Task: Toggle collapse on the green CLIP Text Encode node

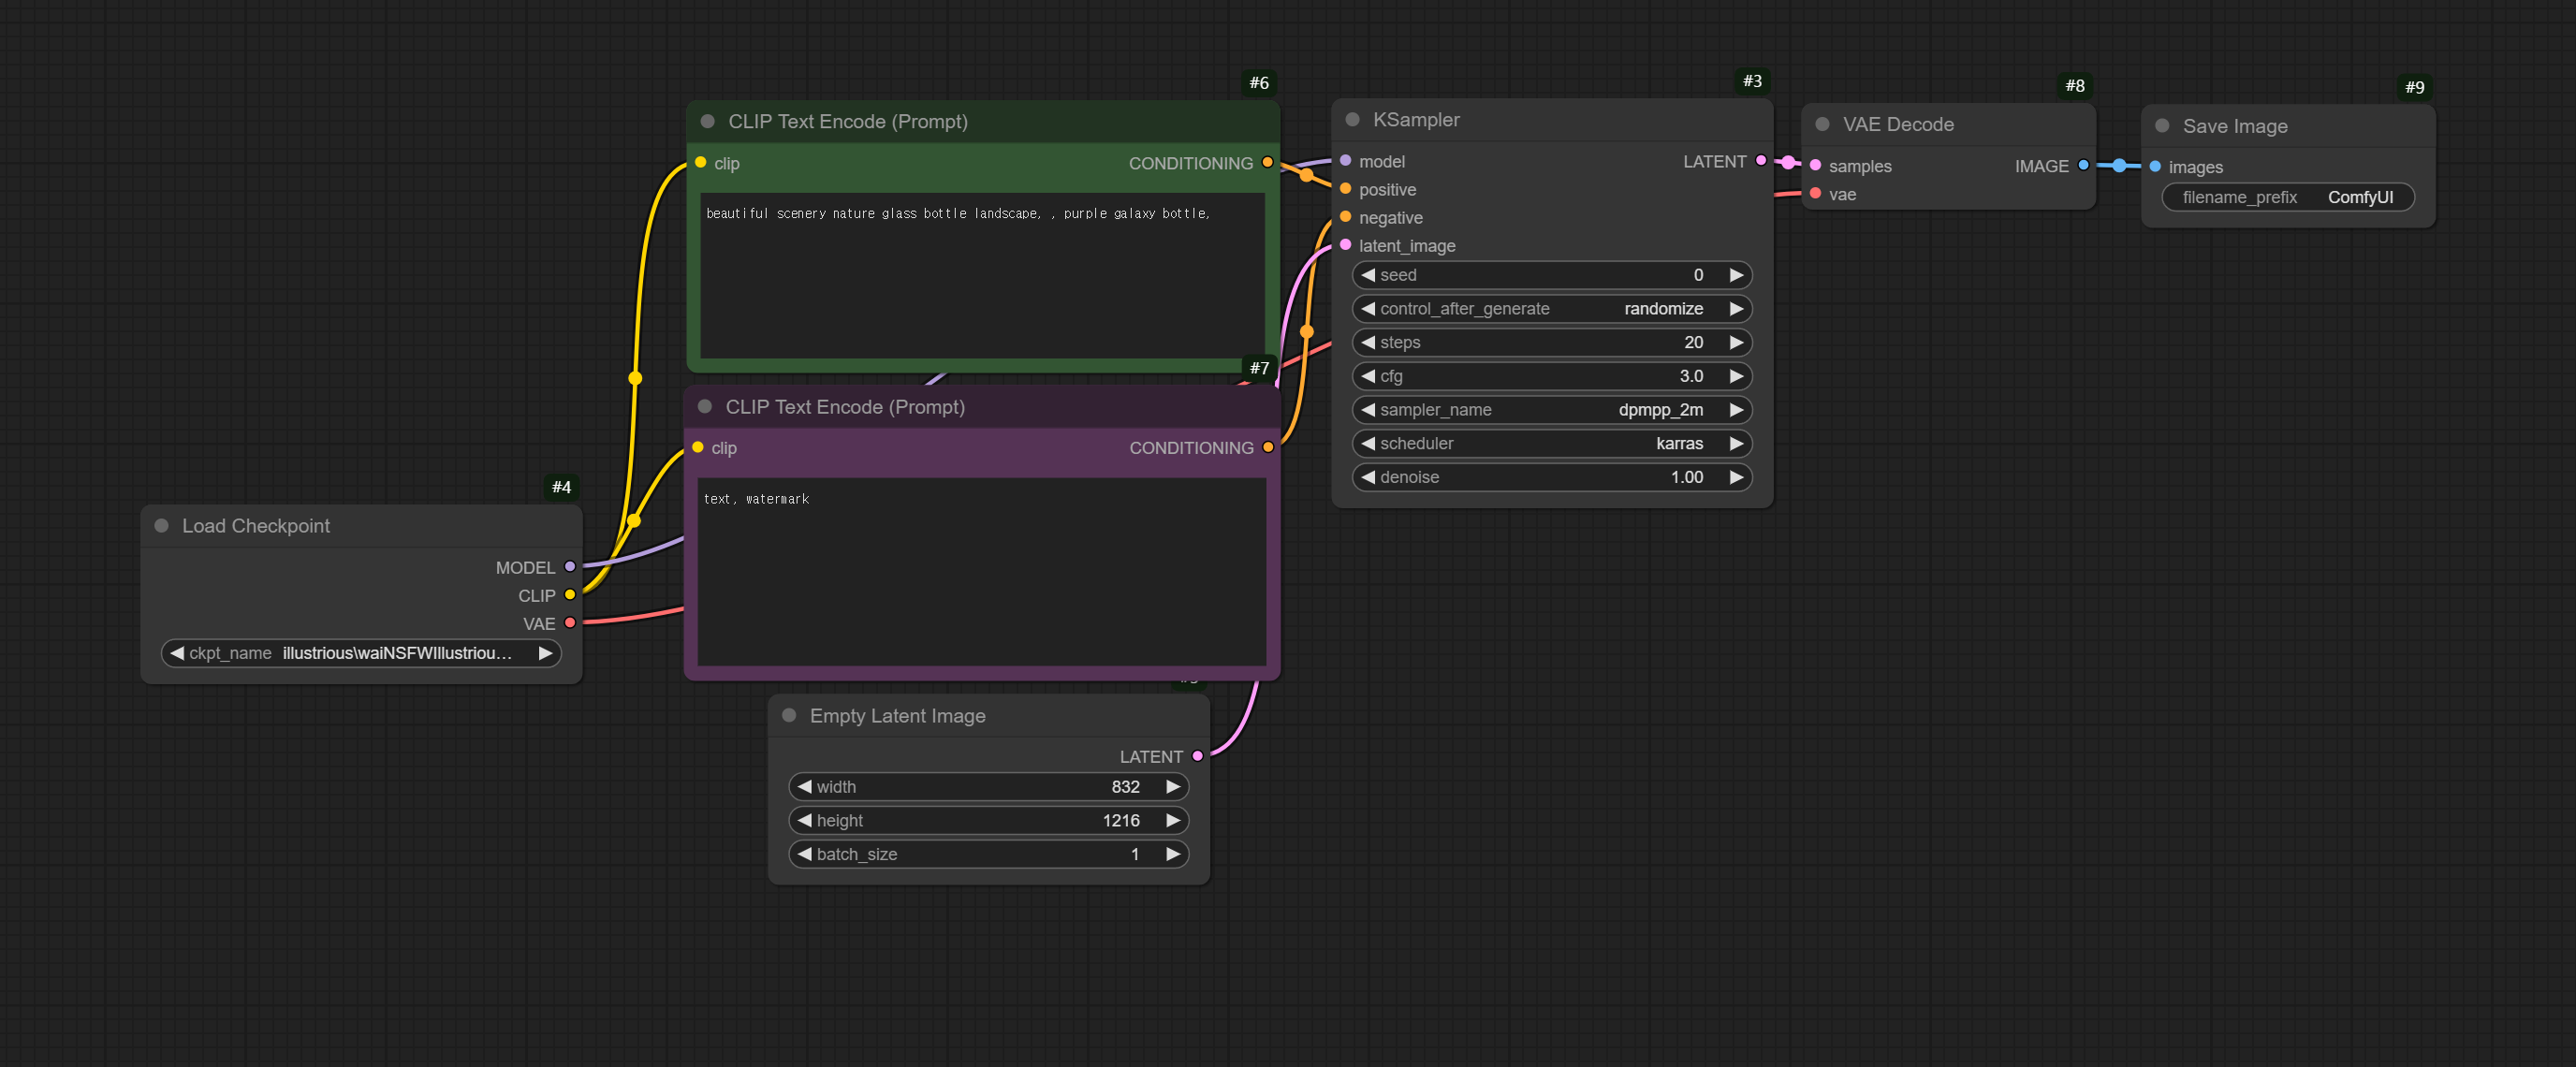Action: 708,122
